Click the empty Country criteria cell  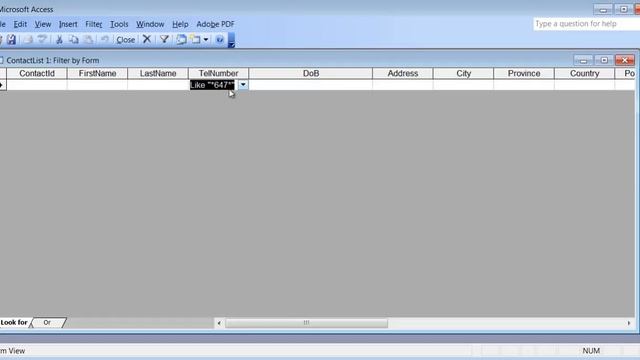[584, 85]
